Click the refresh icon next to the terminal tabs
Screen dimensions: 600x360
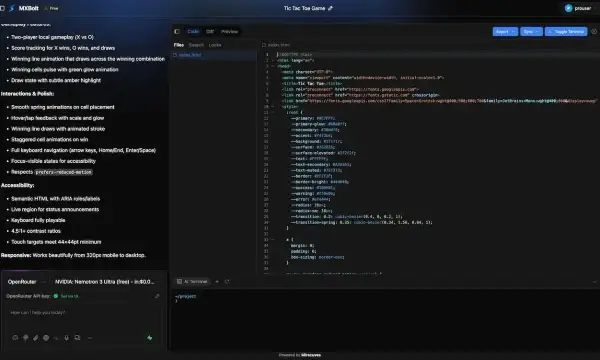pyautogui.click(x=227, y=282)
